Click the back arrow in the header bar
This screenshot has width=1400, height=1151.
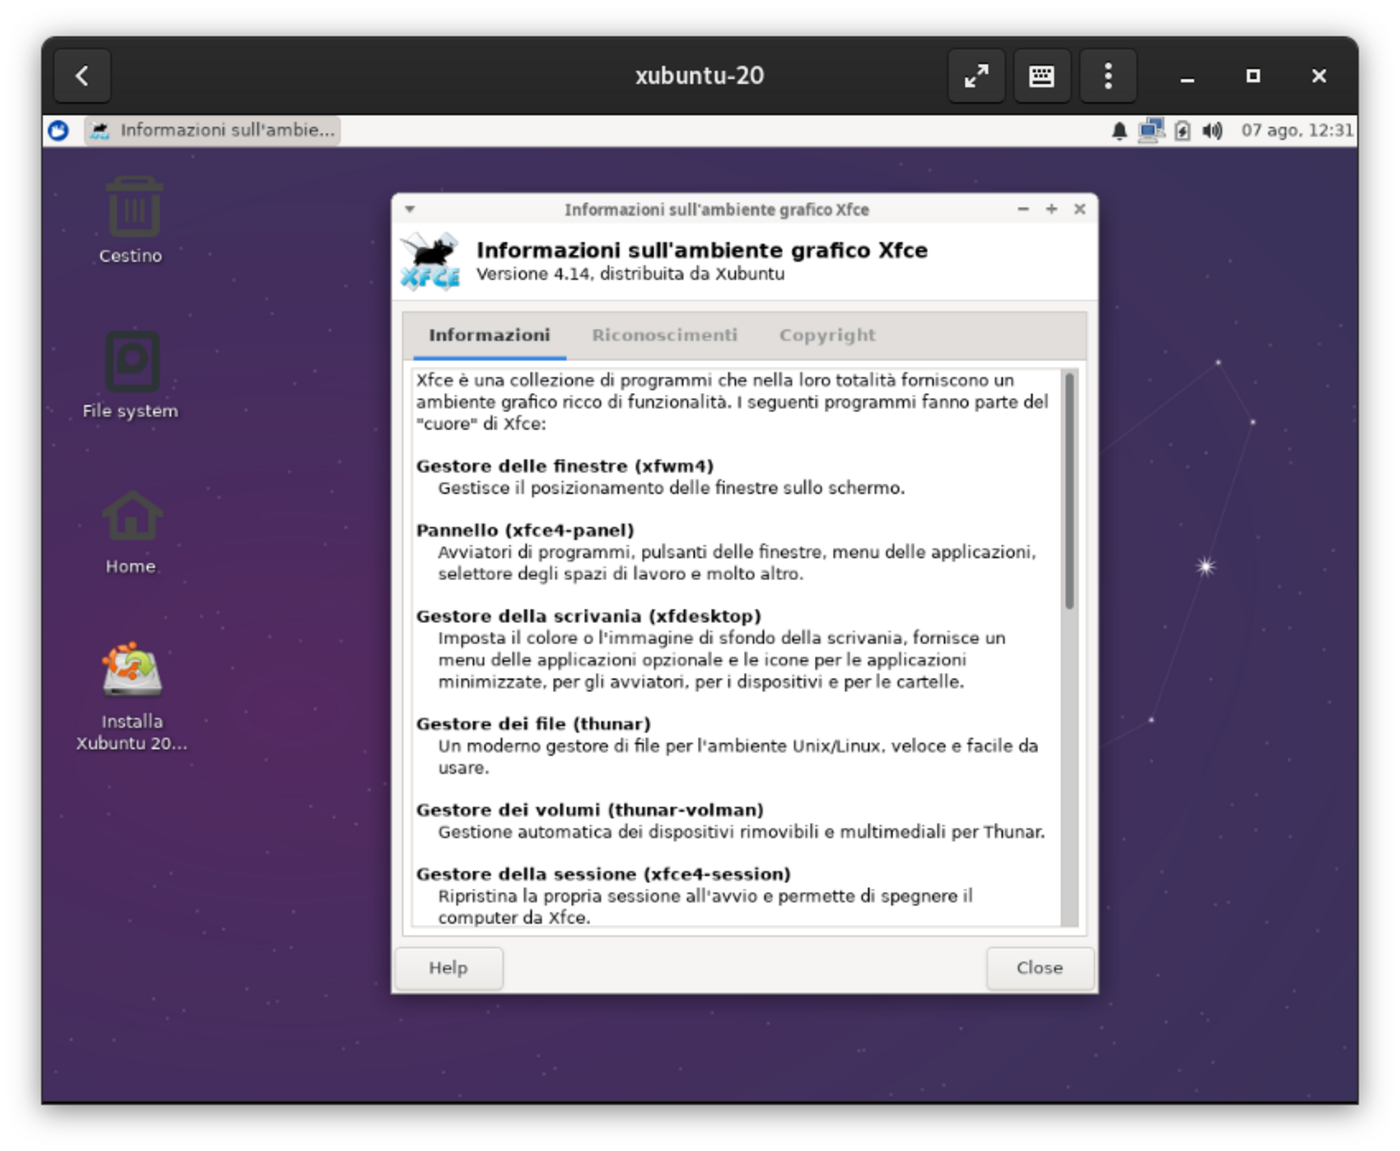click(82, 76)
